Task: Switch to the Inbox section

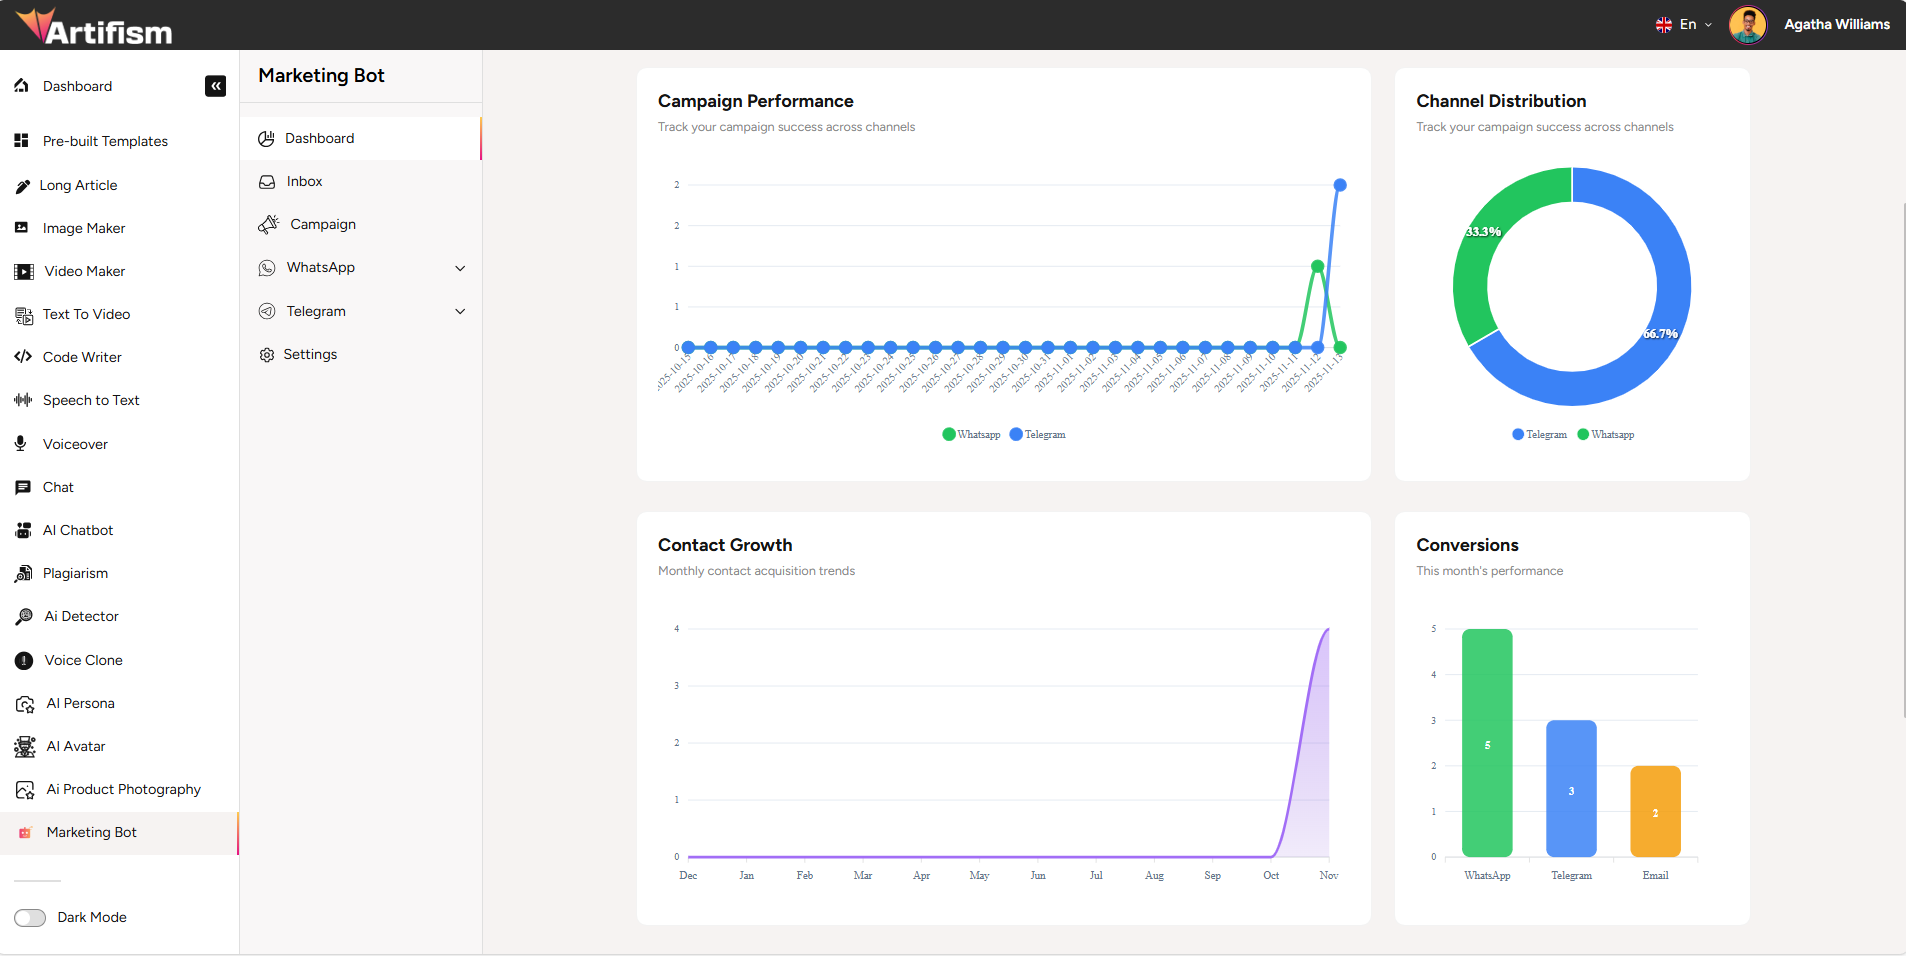Action: [303, 181]
